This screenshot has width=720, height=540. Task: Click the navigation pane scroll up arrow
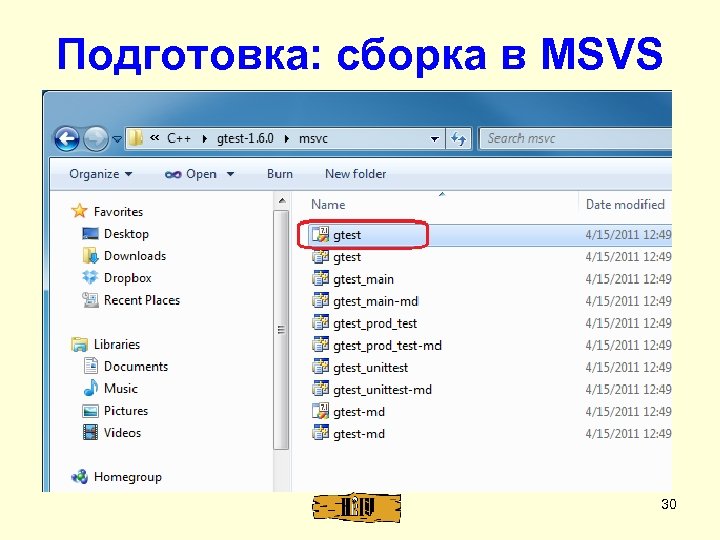click(282, 201)
